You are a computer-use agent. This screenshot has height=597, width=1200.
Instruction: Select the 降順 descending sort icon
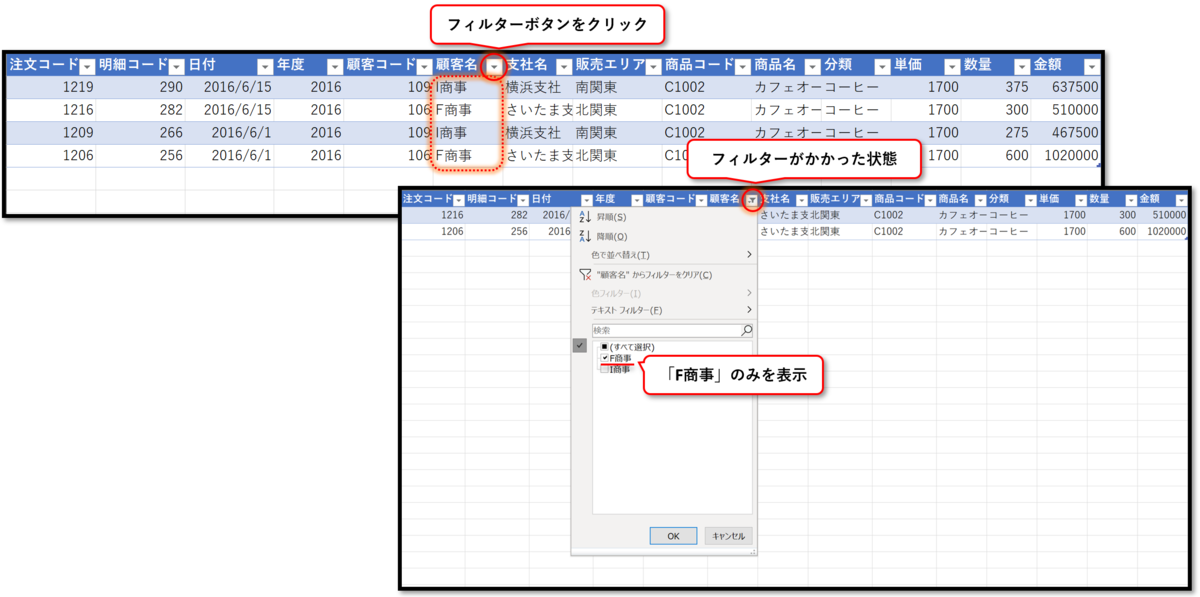point(583,235)
